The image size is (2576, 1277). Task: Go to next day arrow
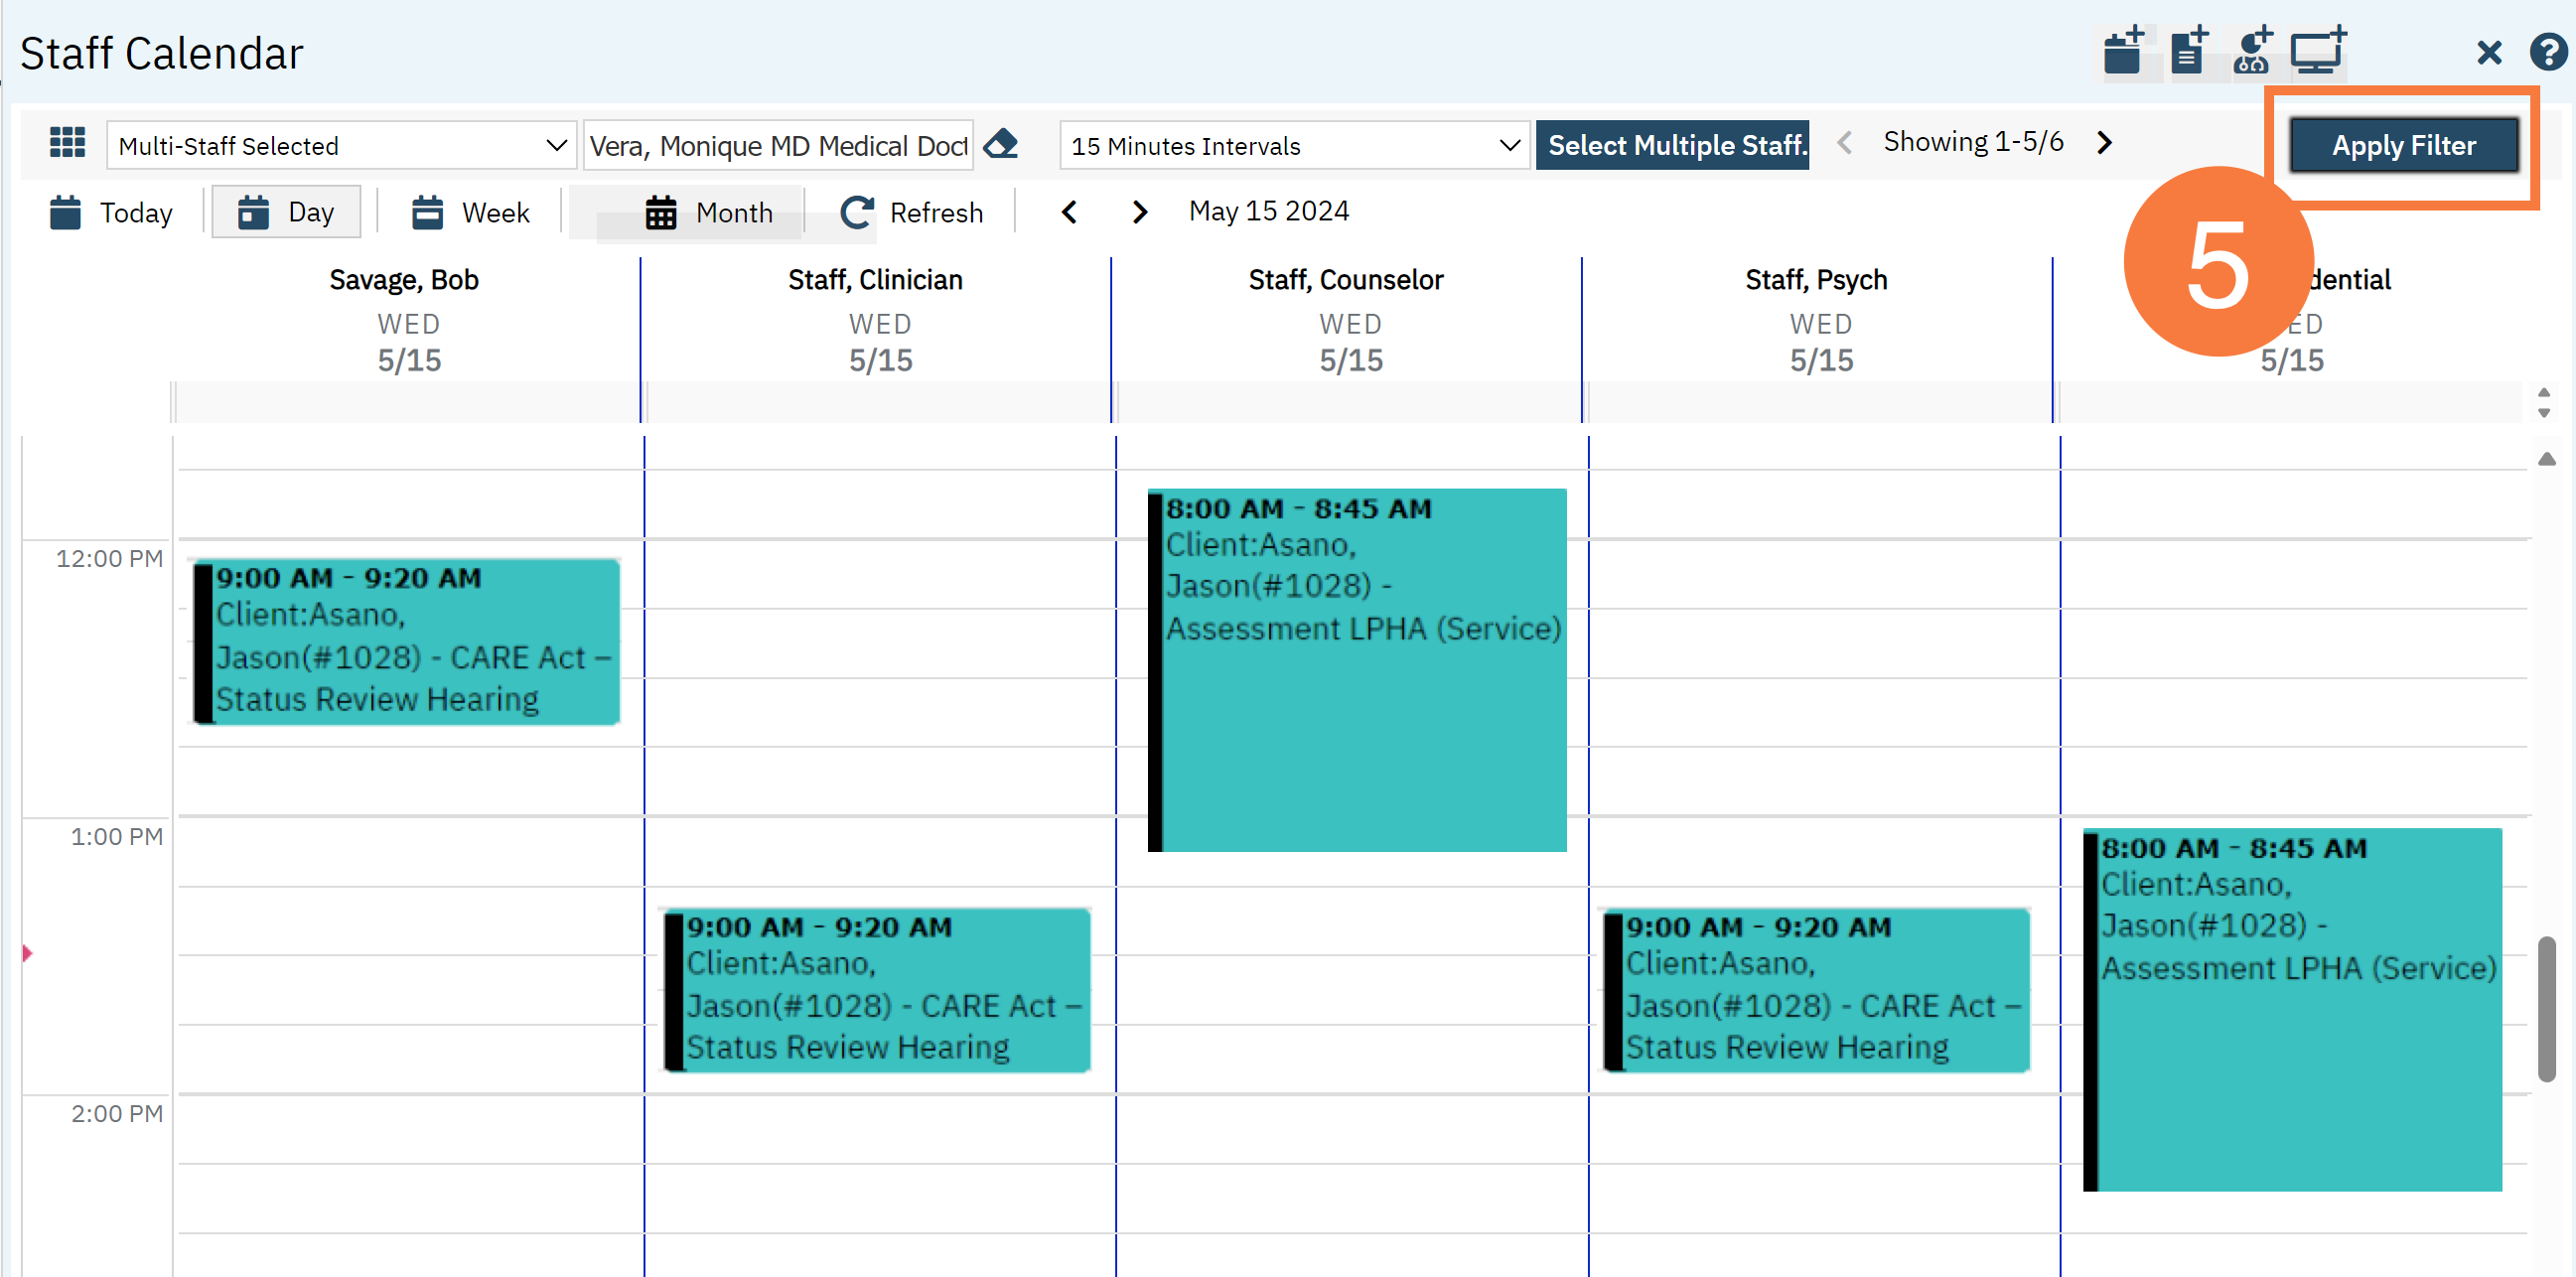pos(1139,212)
